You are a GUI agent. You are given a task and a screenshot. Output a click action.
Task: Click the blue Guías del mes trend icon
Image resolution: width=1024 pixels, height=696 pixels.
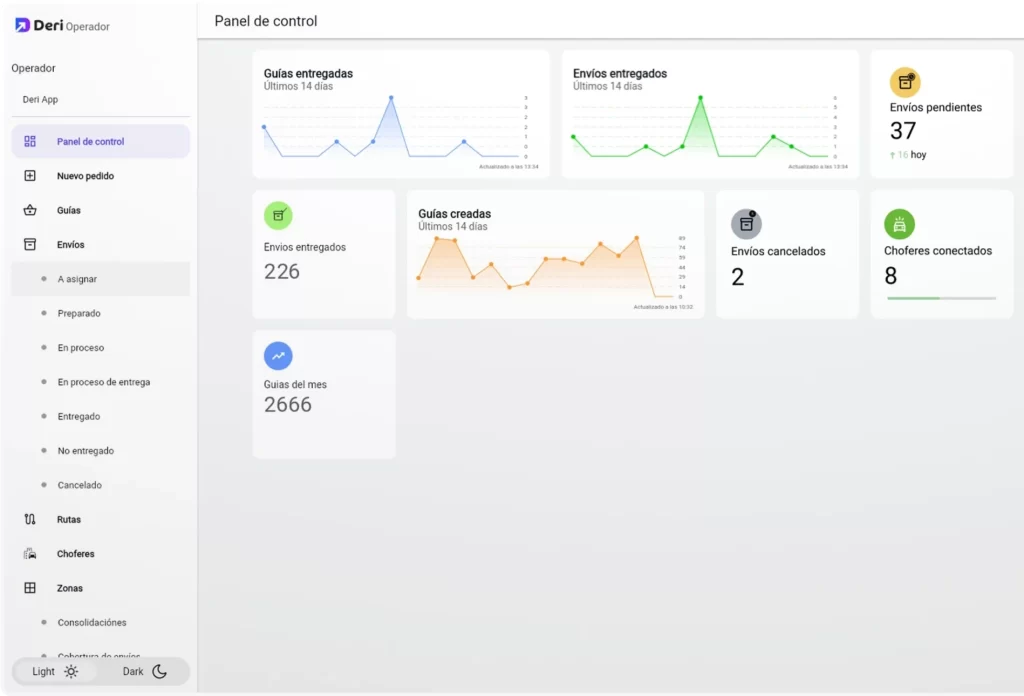click(278, 355)
